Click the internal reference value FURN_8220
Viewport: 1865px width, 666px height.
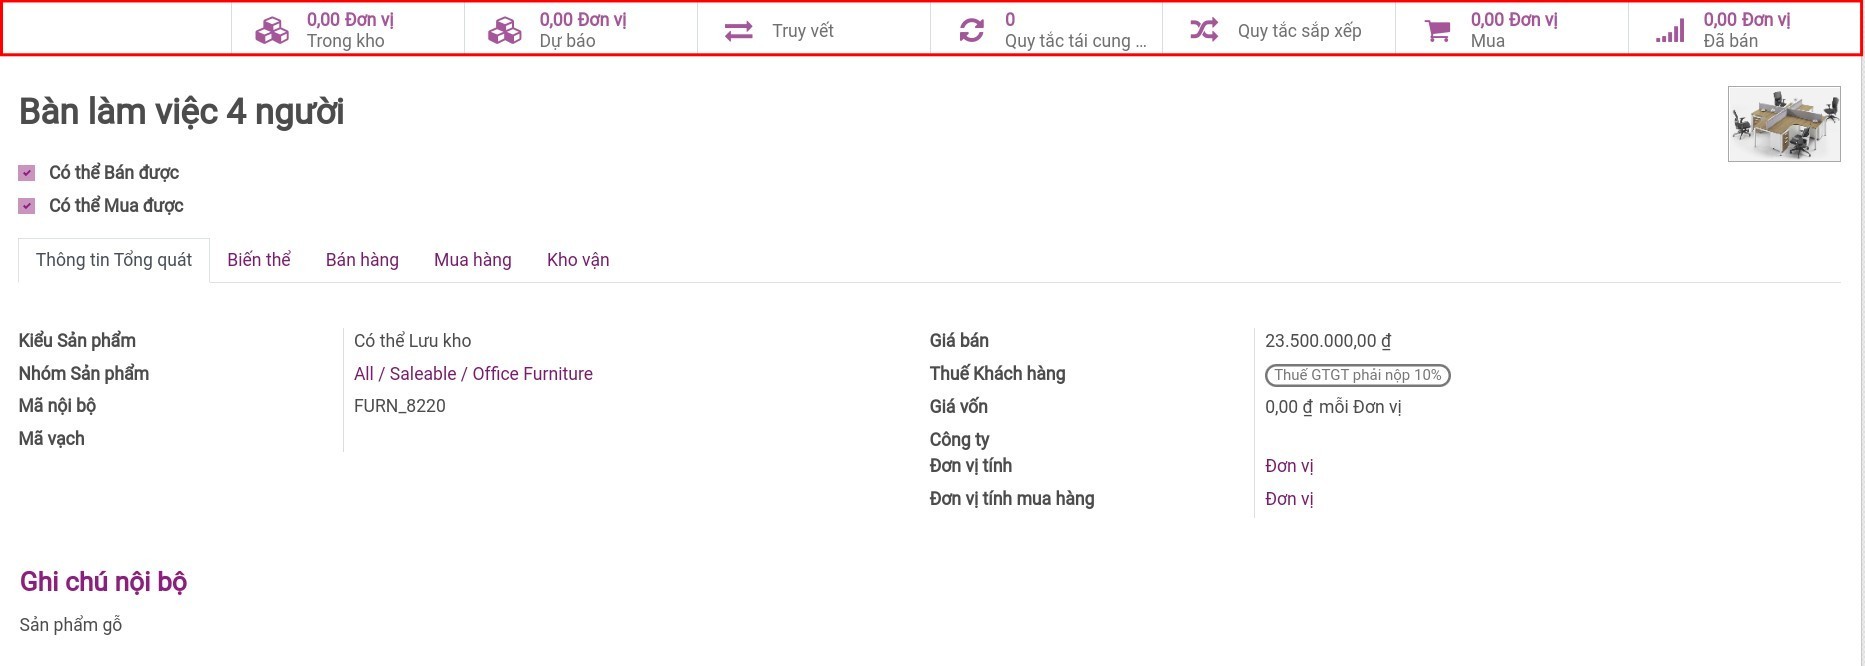coord(400,406)
